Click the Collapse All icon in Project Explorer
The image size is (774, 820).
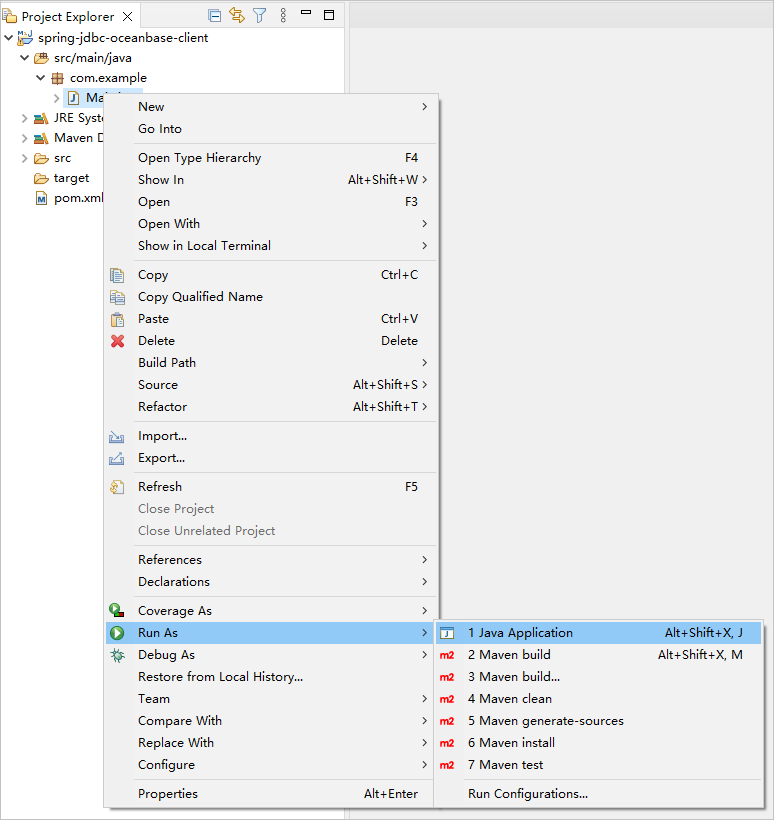click(x=215, y=15)
